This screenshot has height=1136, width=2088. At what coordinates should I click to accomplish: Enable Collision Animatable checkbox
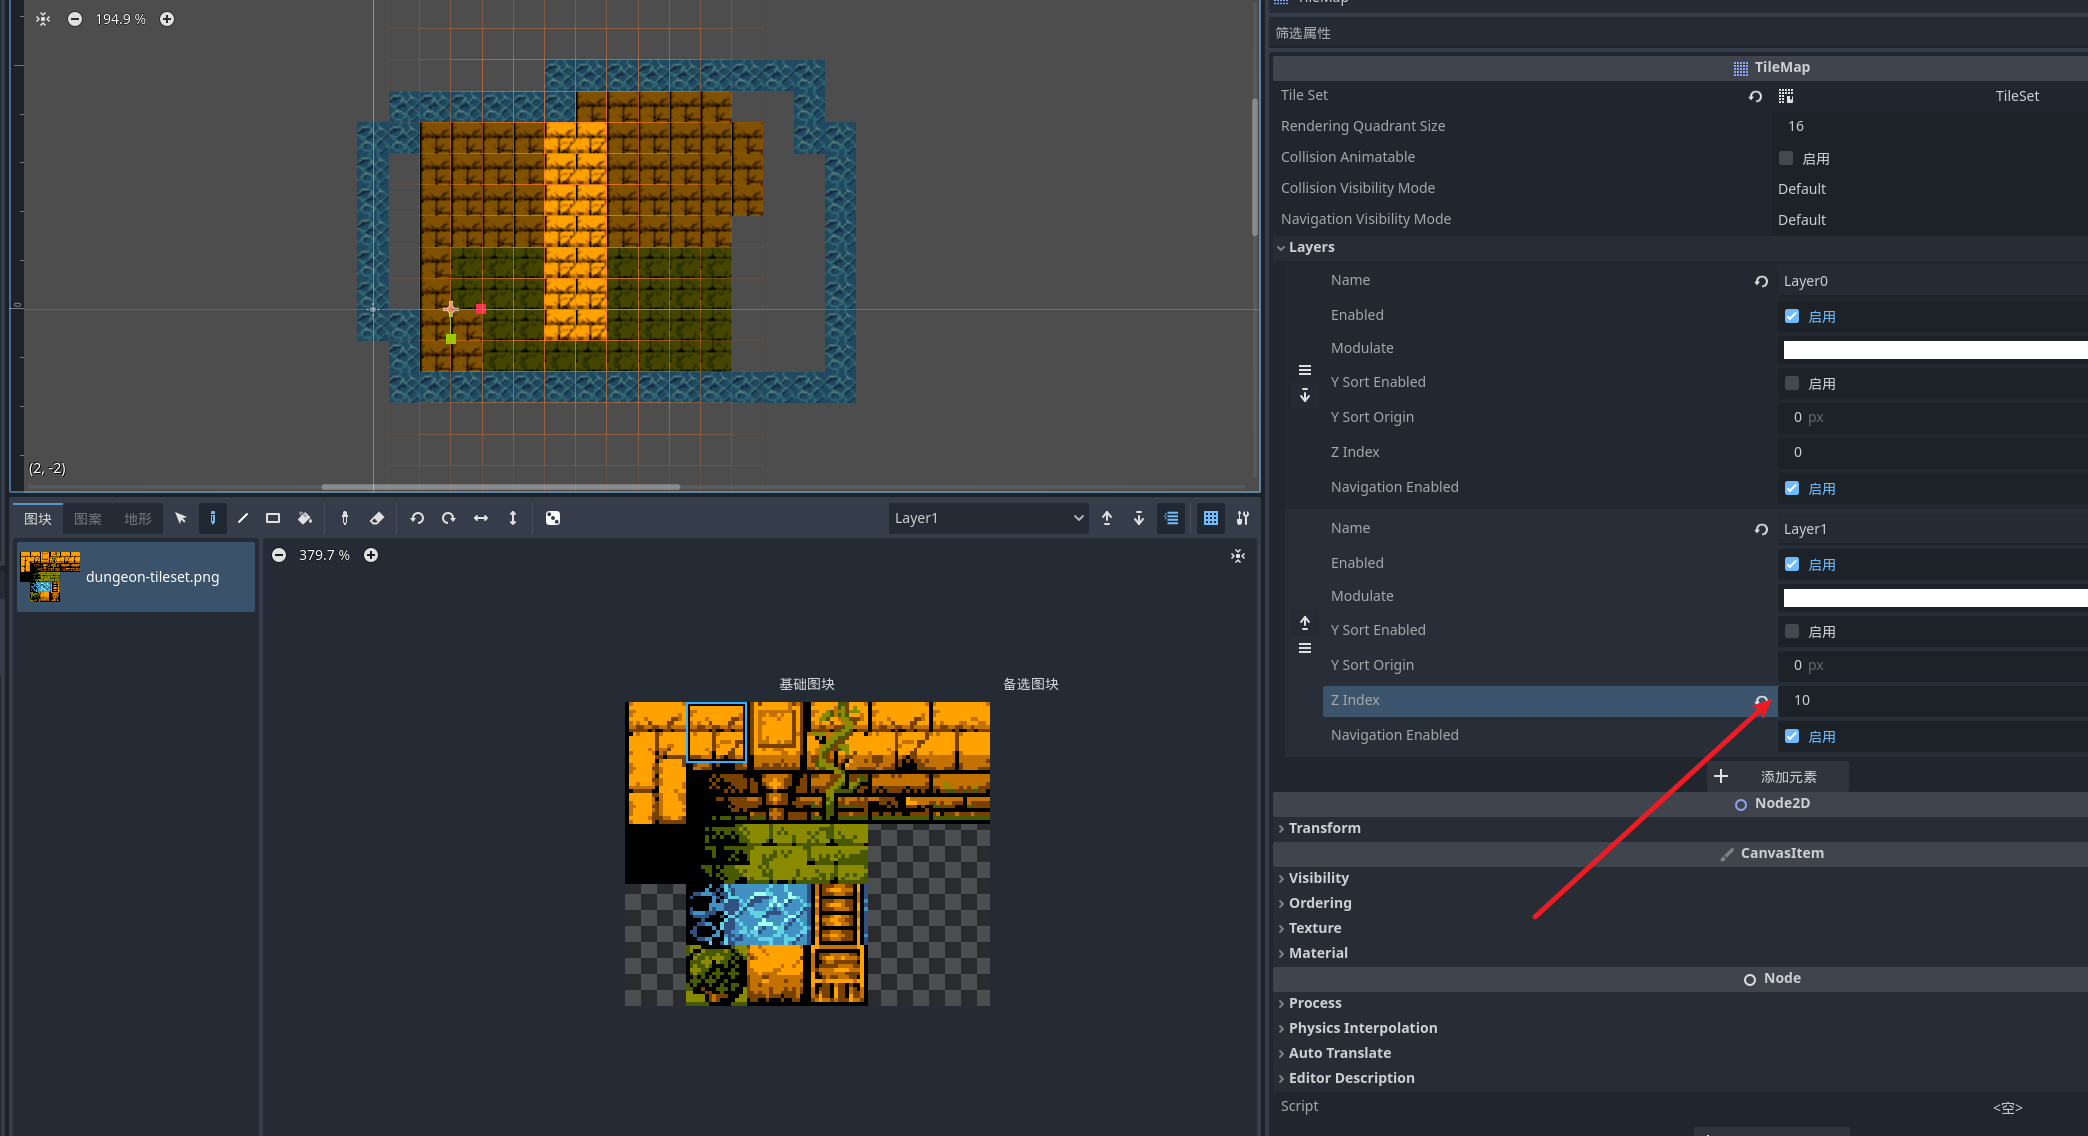click(x=1786, y=158)
